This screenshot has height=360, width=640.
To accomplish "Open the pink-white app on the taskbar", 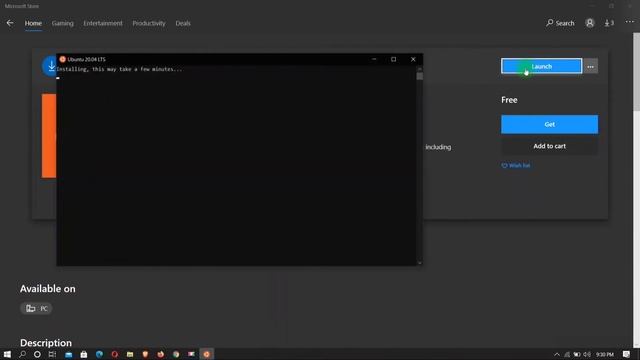I will tap(191, 354).
